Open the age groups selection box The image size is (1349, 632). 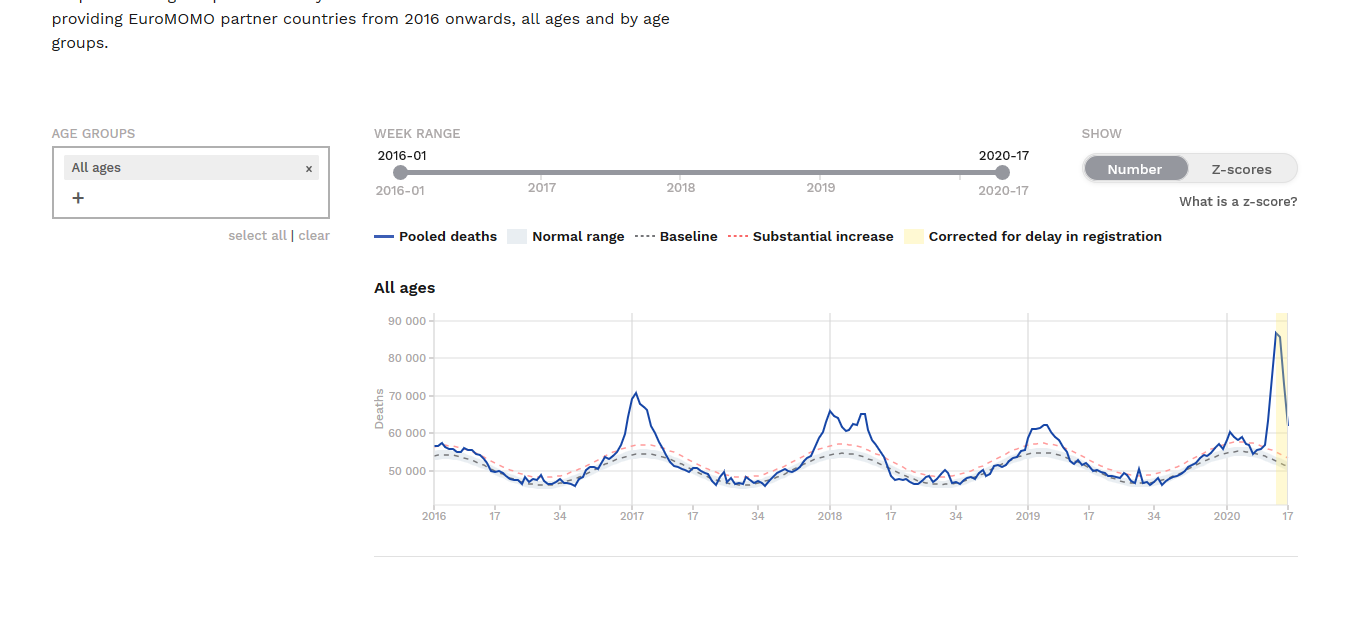coord(190,198)
